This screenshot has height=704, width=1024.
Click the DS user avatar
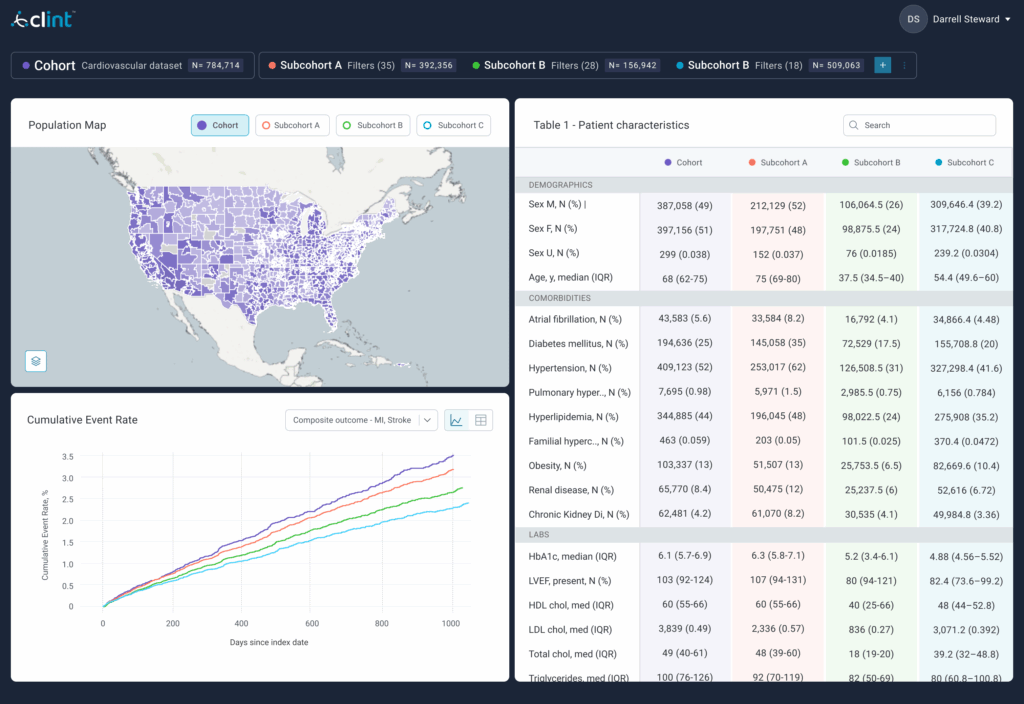tap(912, 19)
